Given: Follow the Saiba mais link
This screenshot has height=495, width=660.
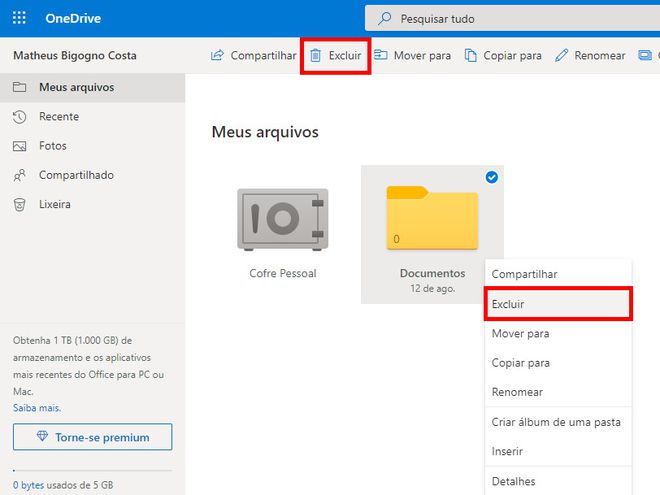Looking at the screenshot, I should tap(37, 408).
